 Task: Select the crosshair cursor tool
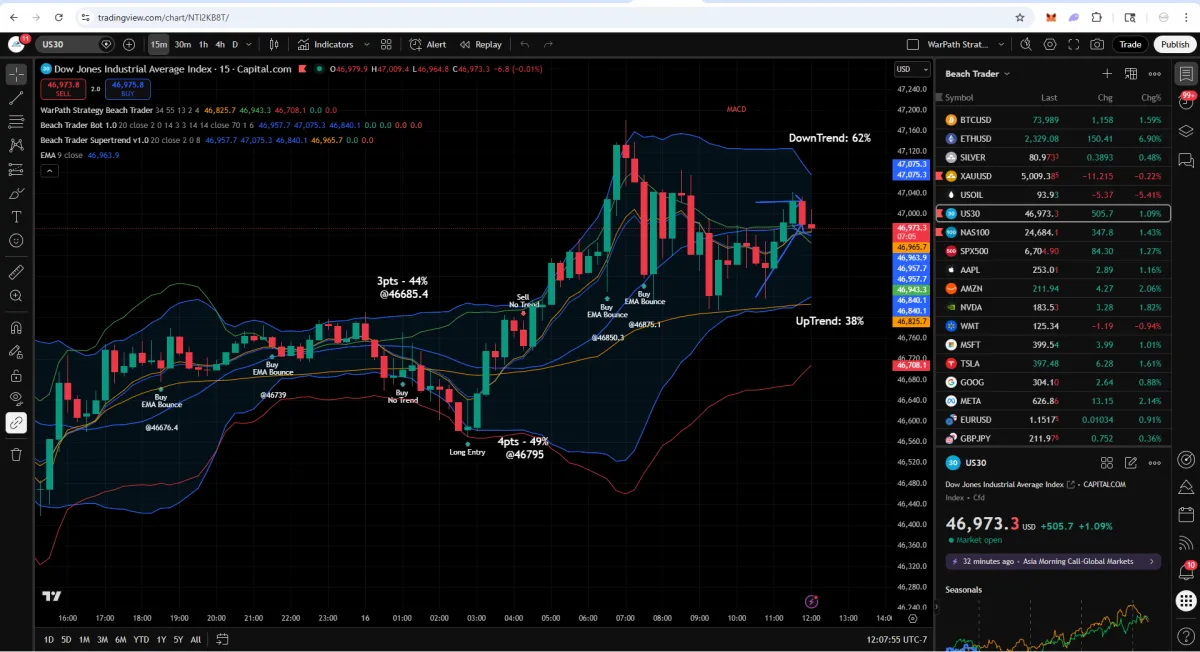pyautogui.click(x=16, y=75)
